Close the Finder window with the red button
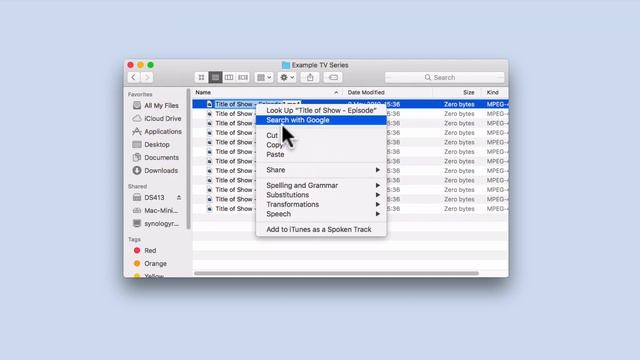This screenshot has height=360, width=640. (131, 65)
